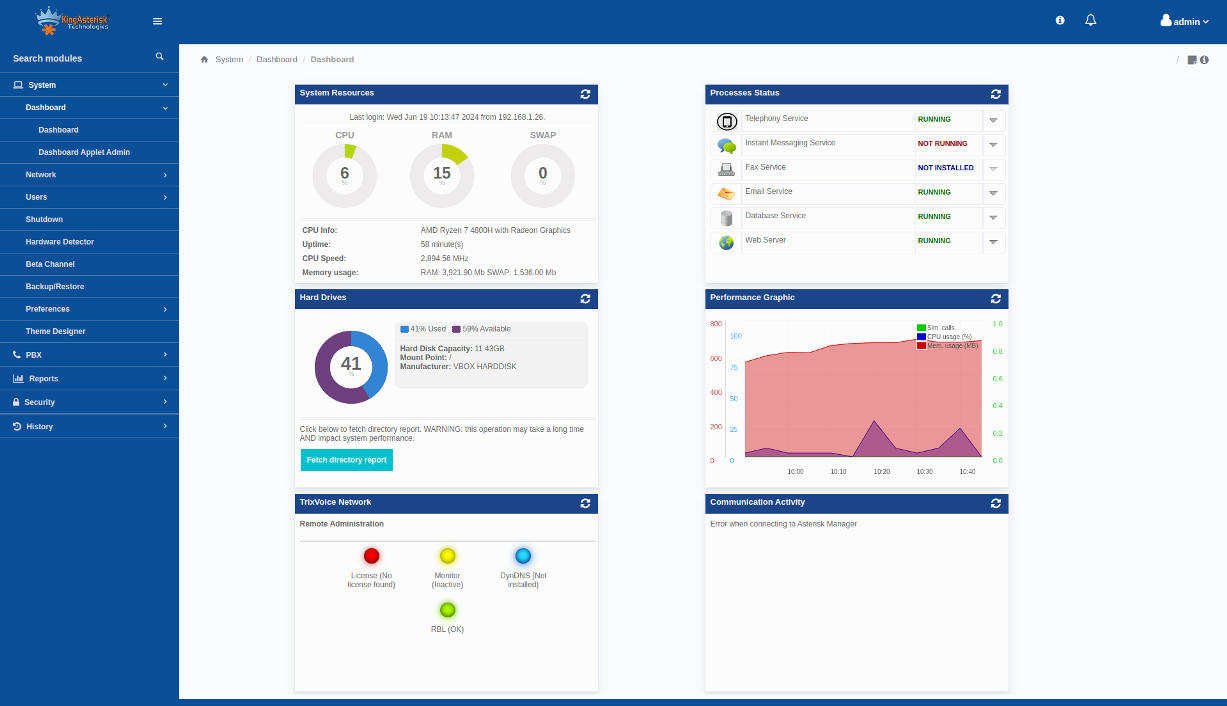The height and width of the screenshot is (706, 1227).
Task: Open Telephony Service options dropdown
Action: tap(993, 120)
